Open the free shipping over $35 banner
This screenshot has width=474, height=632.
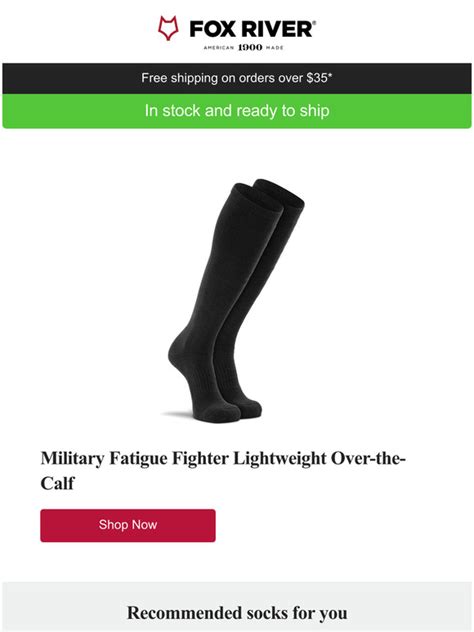click(237, 78)
